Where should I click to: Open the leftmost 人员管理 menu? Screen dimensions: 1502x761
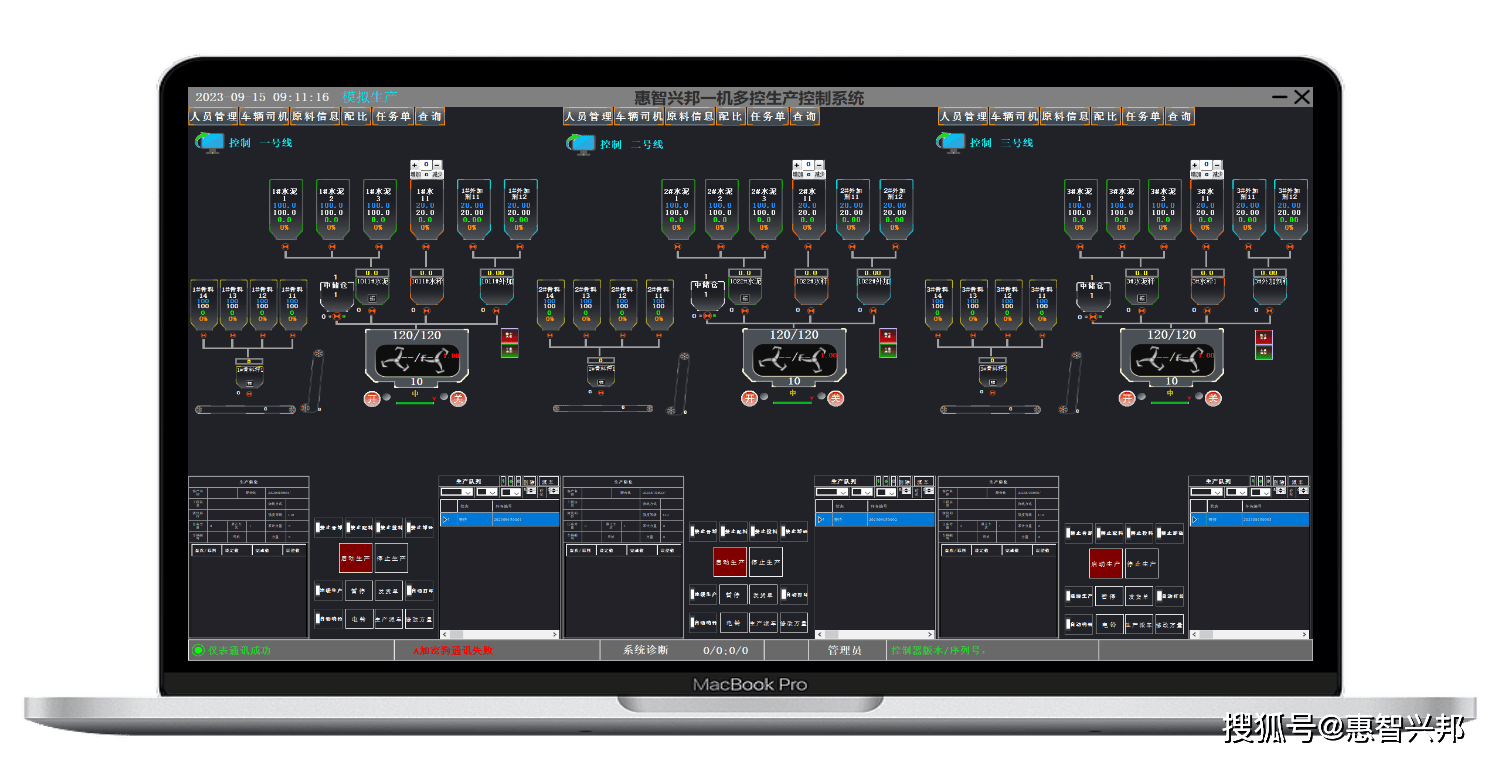click(x=213, y=117)
